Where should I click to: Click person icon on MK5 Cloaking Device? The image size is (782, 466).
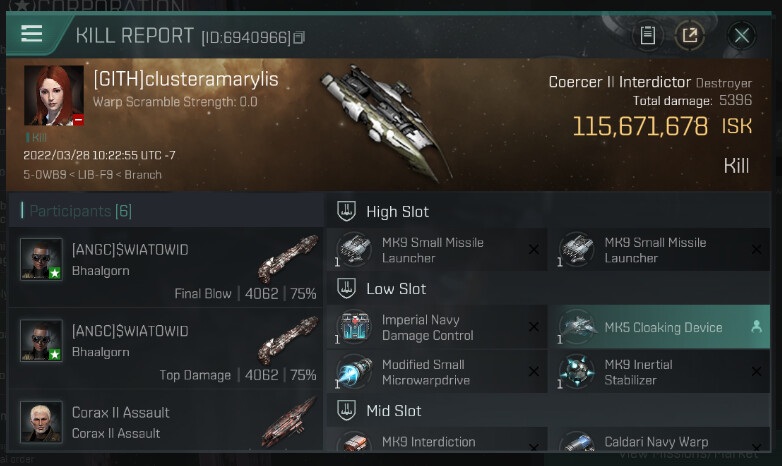[757, 326]
